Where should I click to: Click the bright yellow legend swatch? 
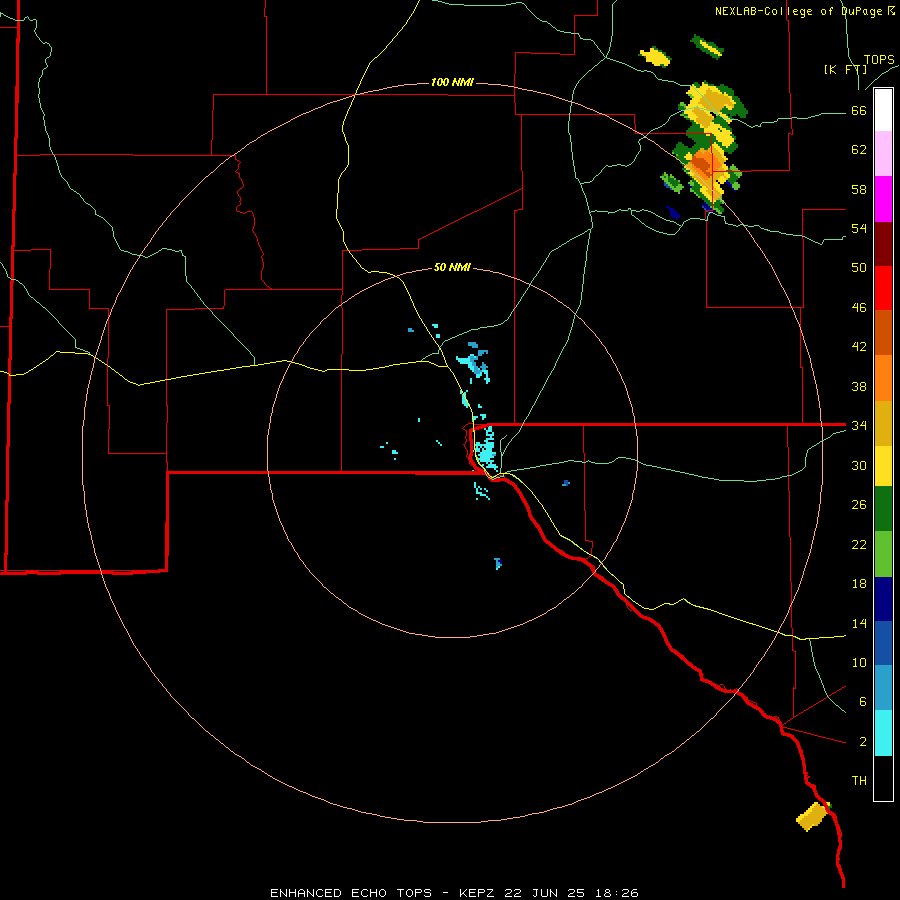tap(883, 466)
